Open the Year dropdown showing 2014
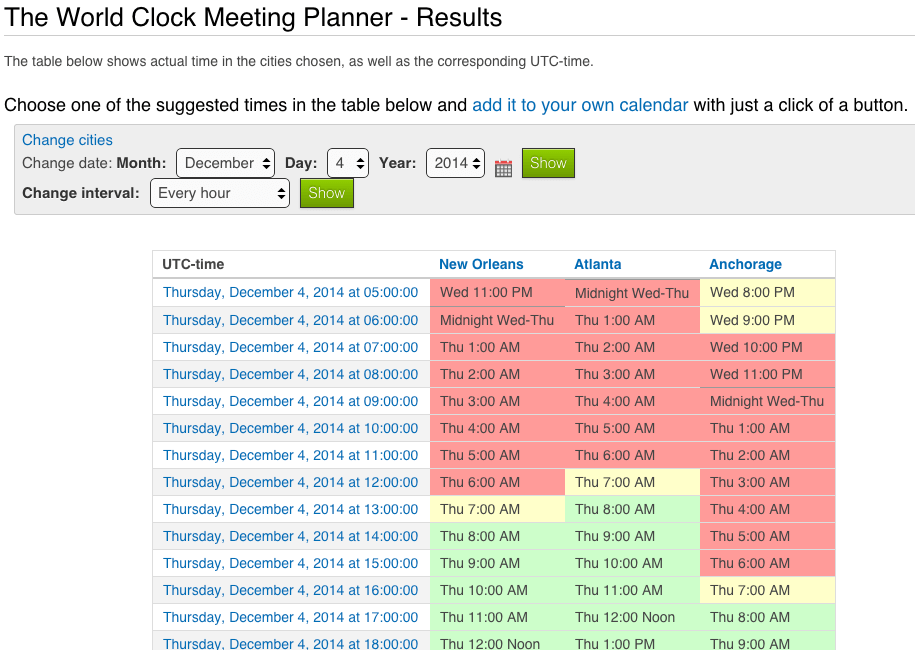The width and height of the screenshot is (915, 650). click(x=456, y=163)
